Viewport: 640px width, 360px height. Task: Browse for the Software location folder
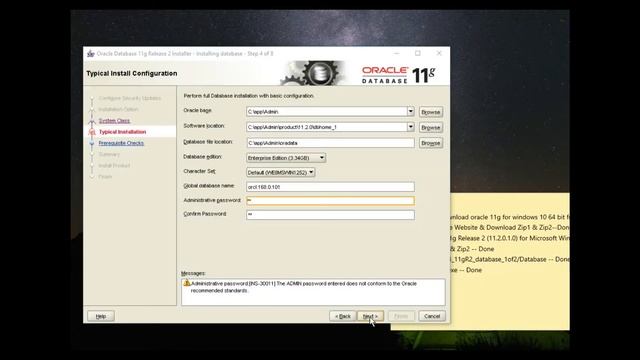point(431,127)
